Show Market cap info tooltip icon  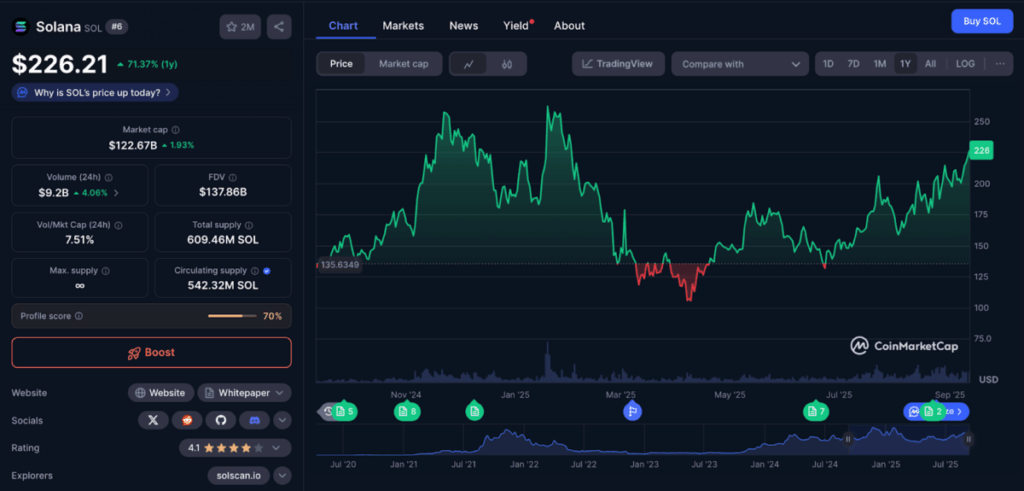[176, 130]
